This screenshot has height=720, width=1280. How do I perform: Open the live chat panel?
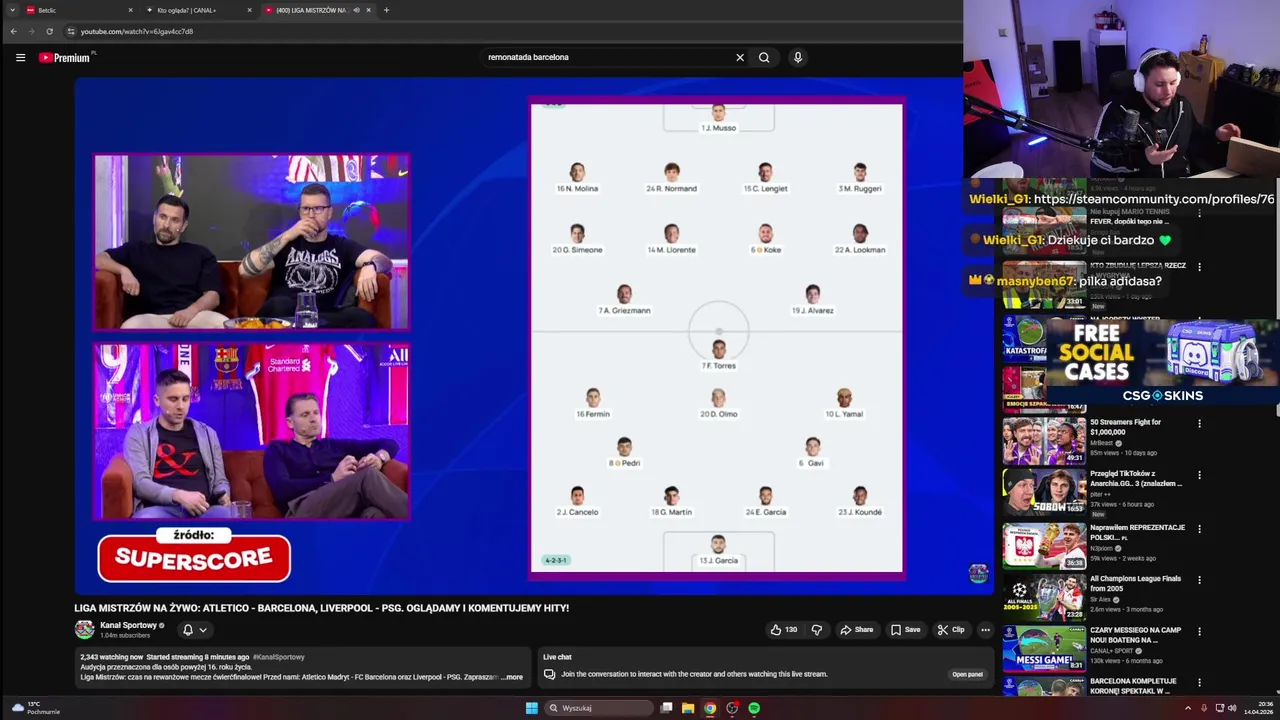click(967, 674)
